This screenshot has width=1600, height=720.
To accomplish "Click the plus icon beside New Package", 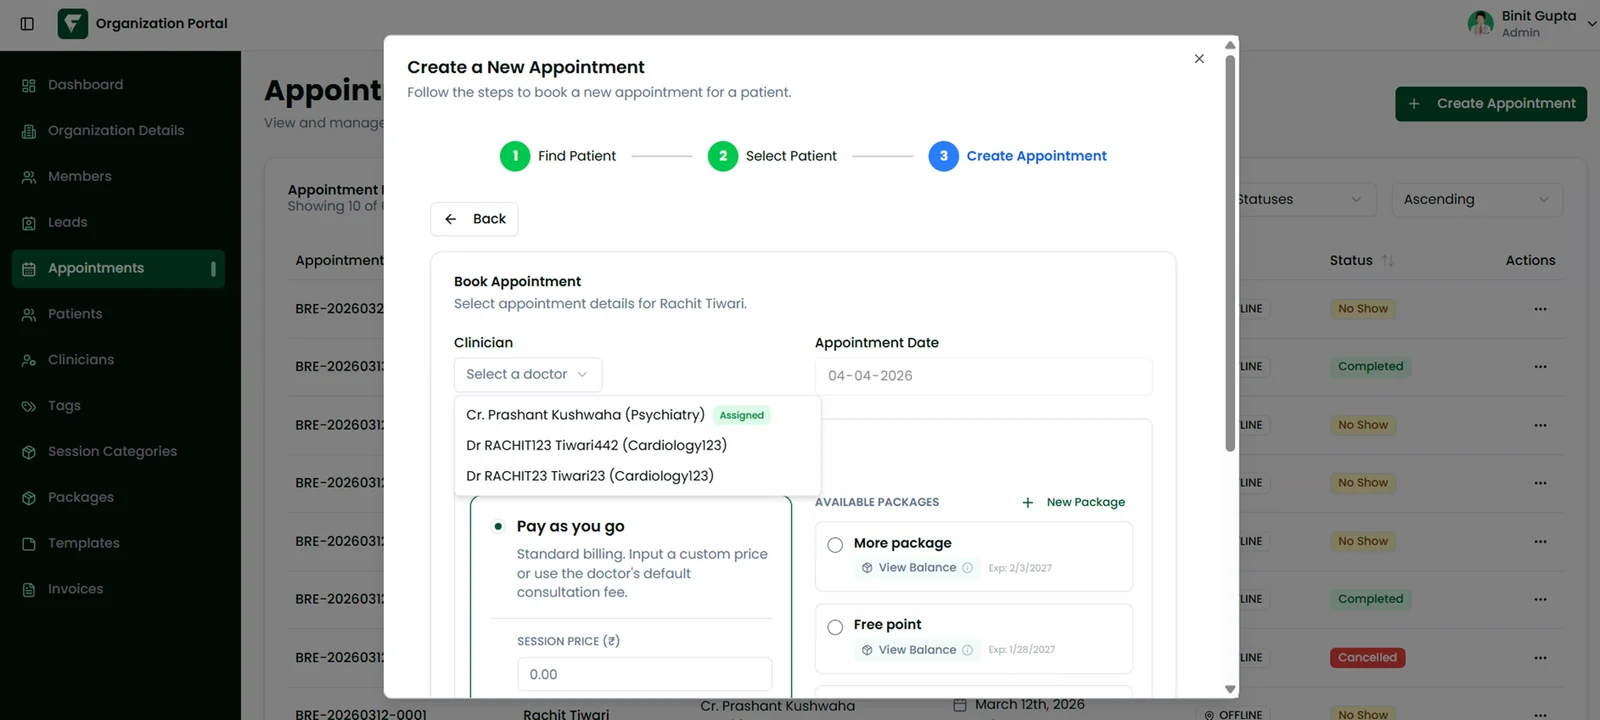I will click(x=1028, y=502).
